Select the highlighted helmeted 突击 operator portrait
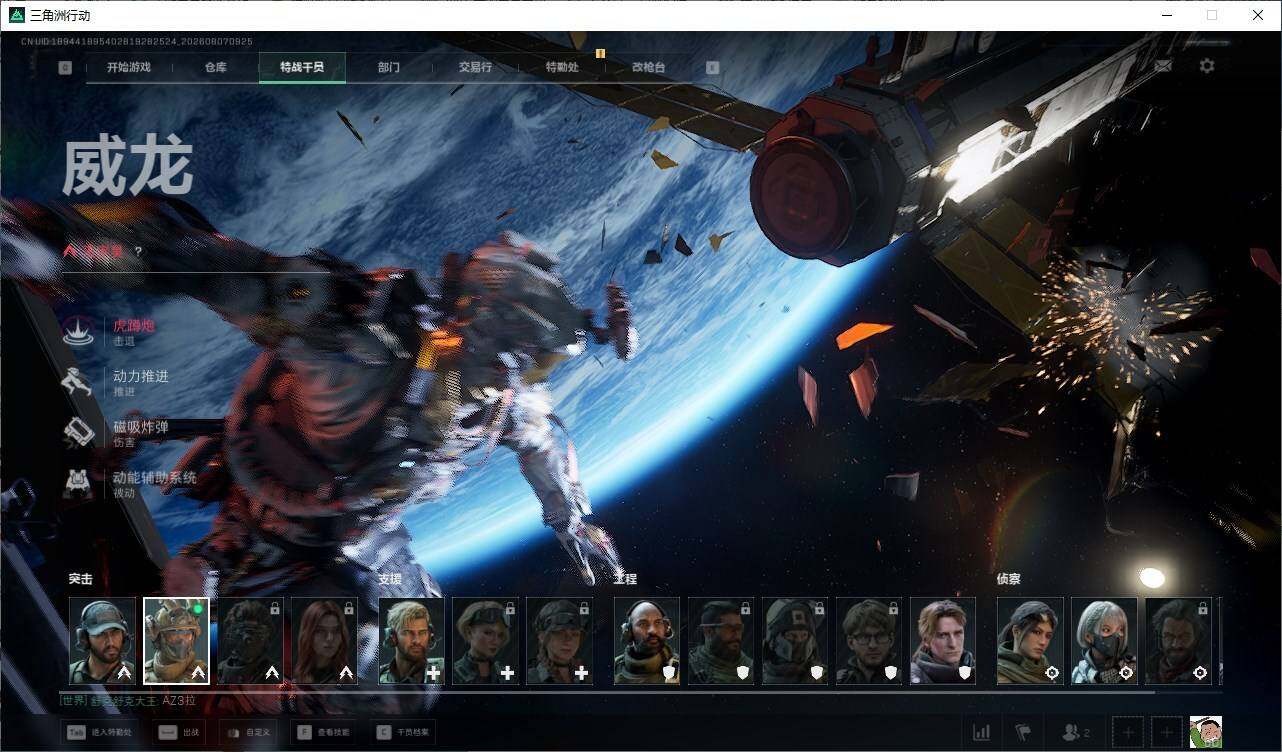This screenshot has width=1282, height=752. tap(177, 641)
